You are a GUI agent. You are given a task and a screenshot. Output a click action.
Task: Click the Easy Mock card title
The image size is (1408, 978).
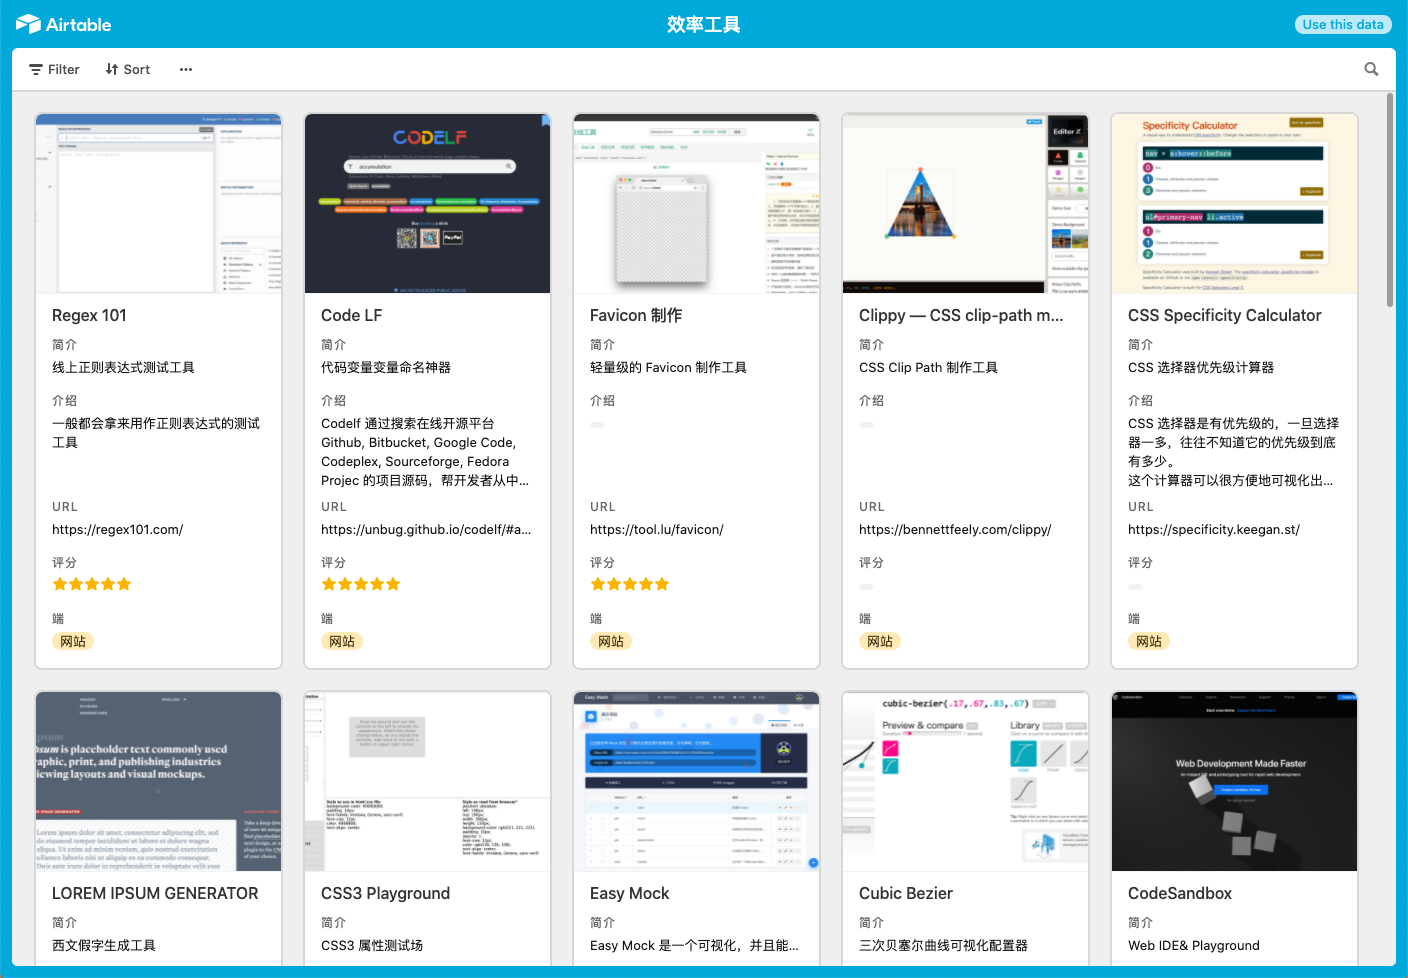(629, 893)
